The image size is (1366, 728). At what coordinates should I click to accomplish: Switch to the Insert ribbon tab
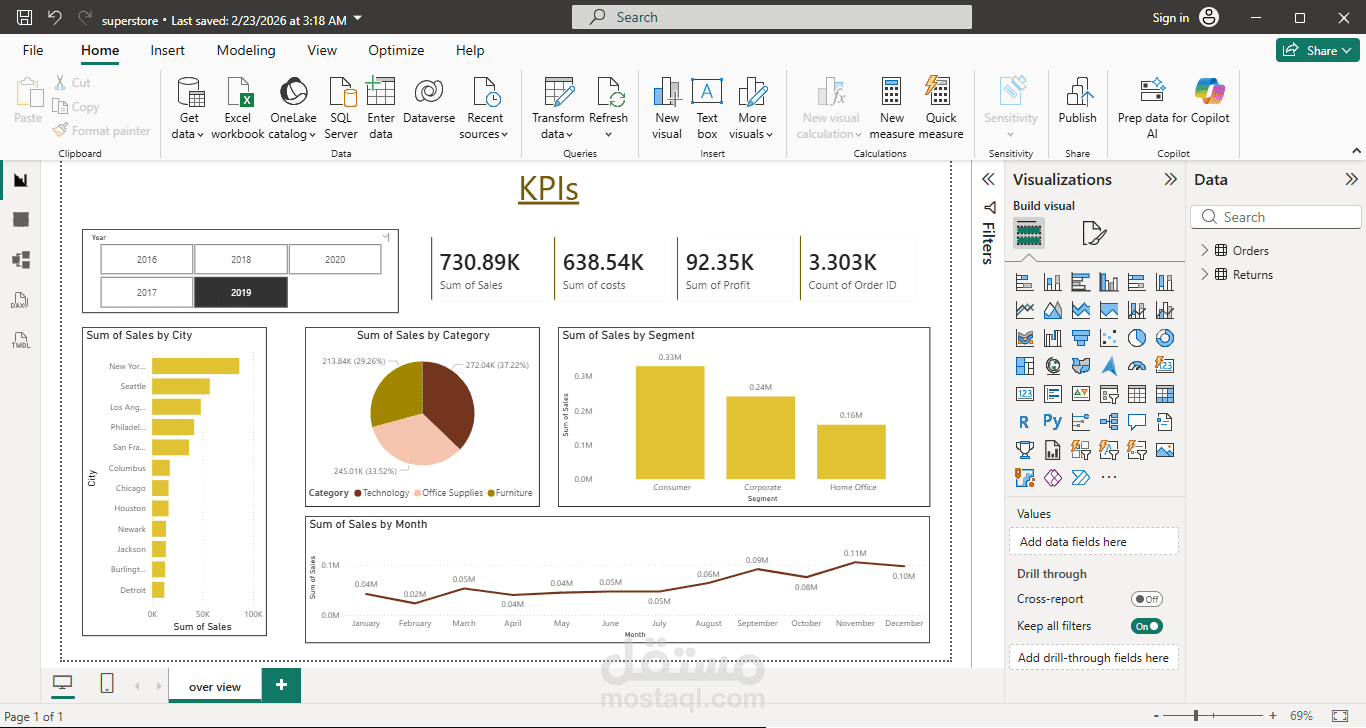pos(167,50)
